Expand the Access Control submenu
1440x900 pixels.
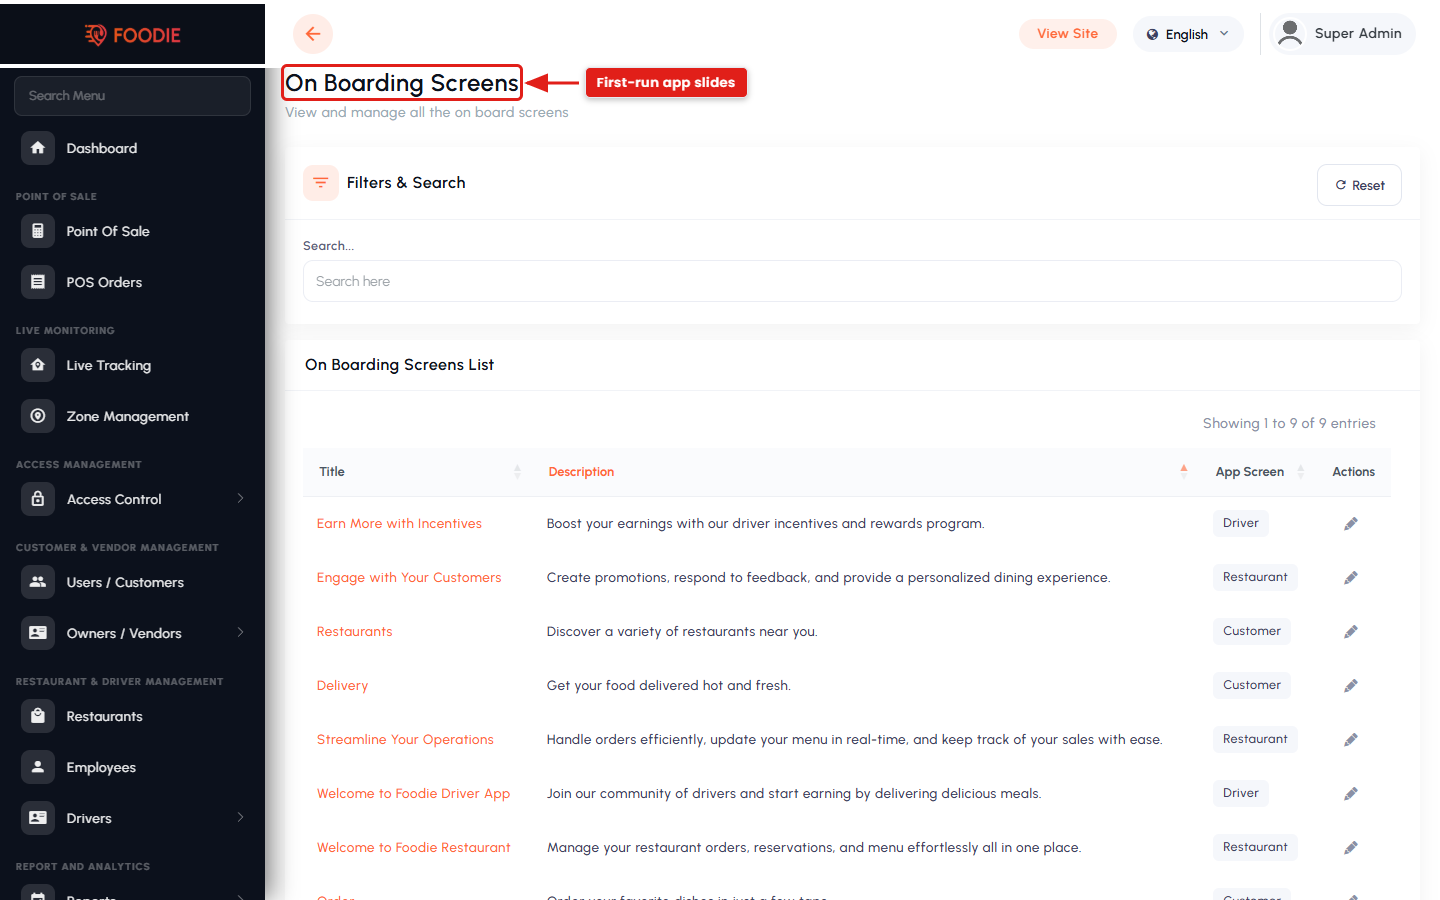click(x=240, y=499)
